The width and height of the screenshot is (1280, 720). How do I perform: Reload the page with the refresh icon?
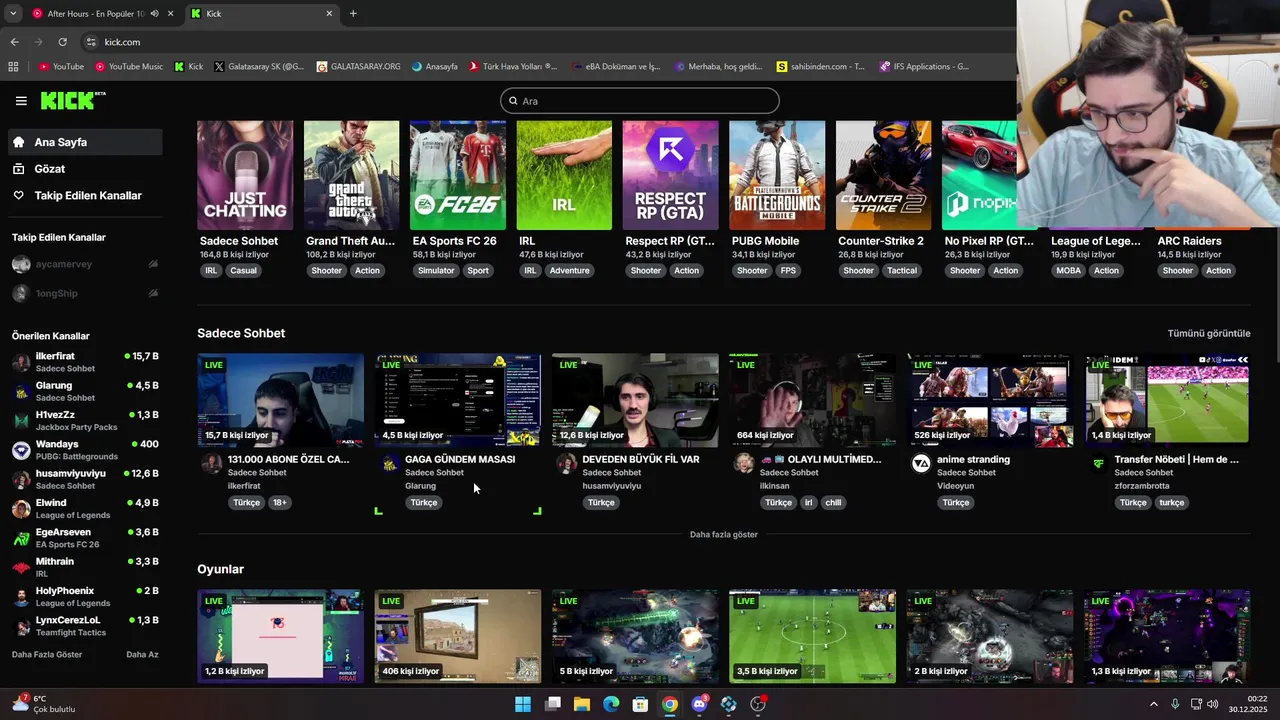click(62, 42)
